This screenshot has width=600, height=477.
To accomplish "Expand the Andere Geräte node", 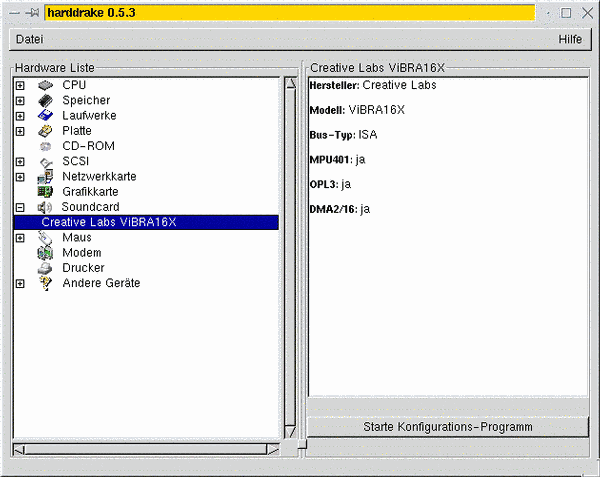I will pos(20,284).
